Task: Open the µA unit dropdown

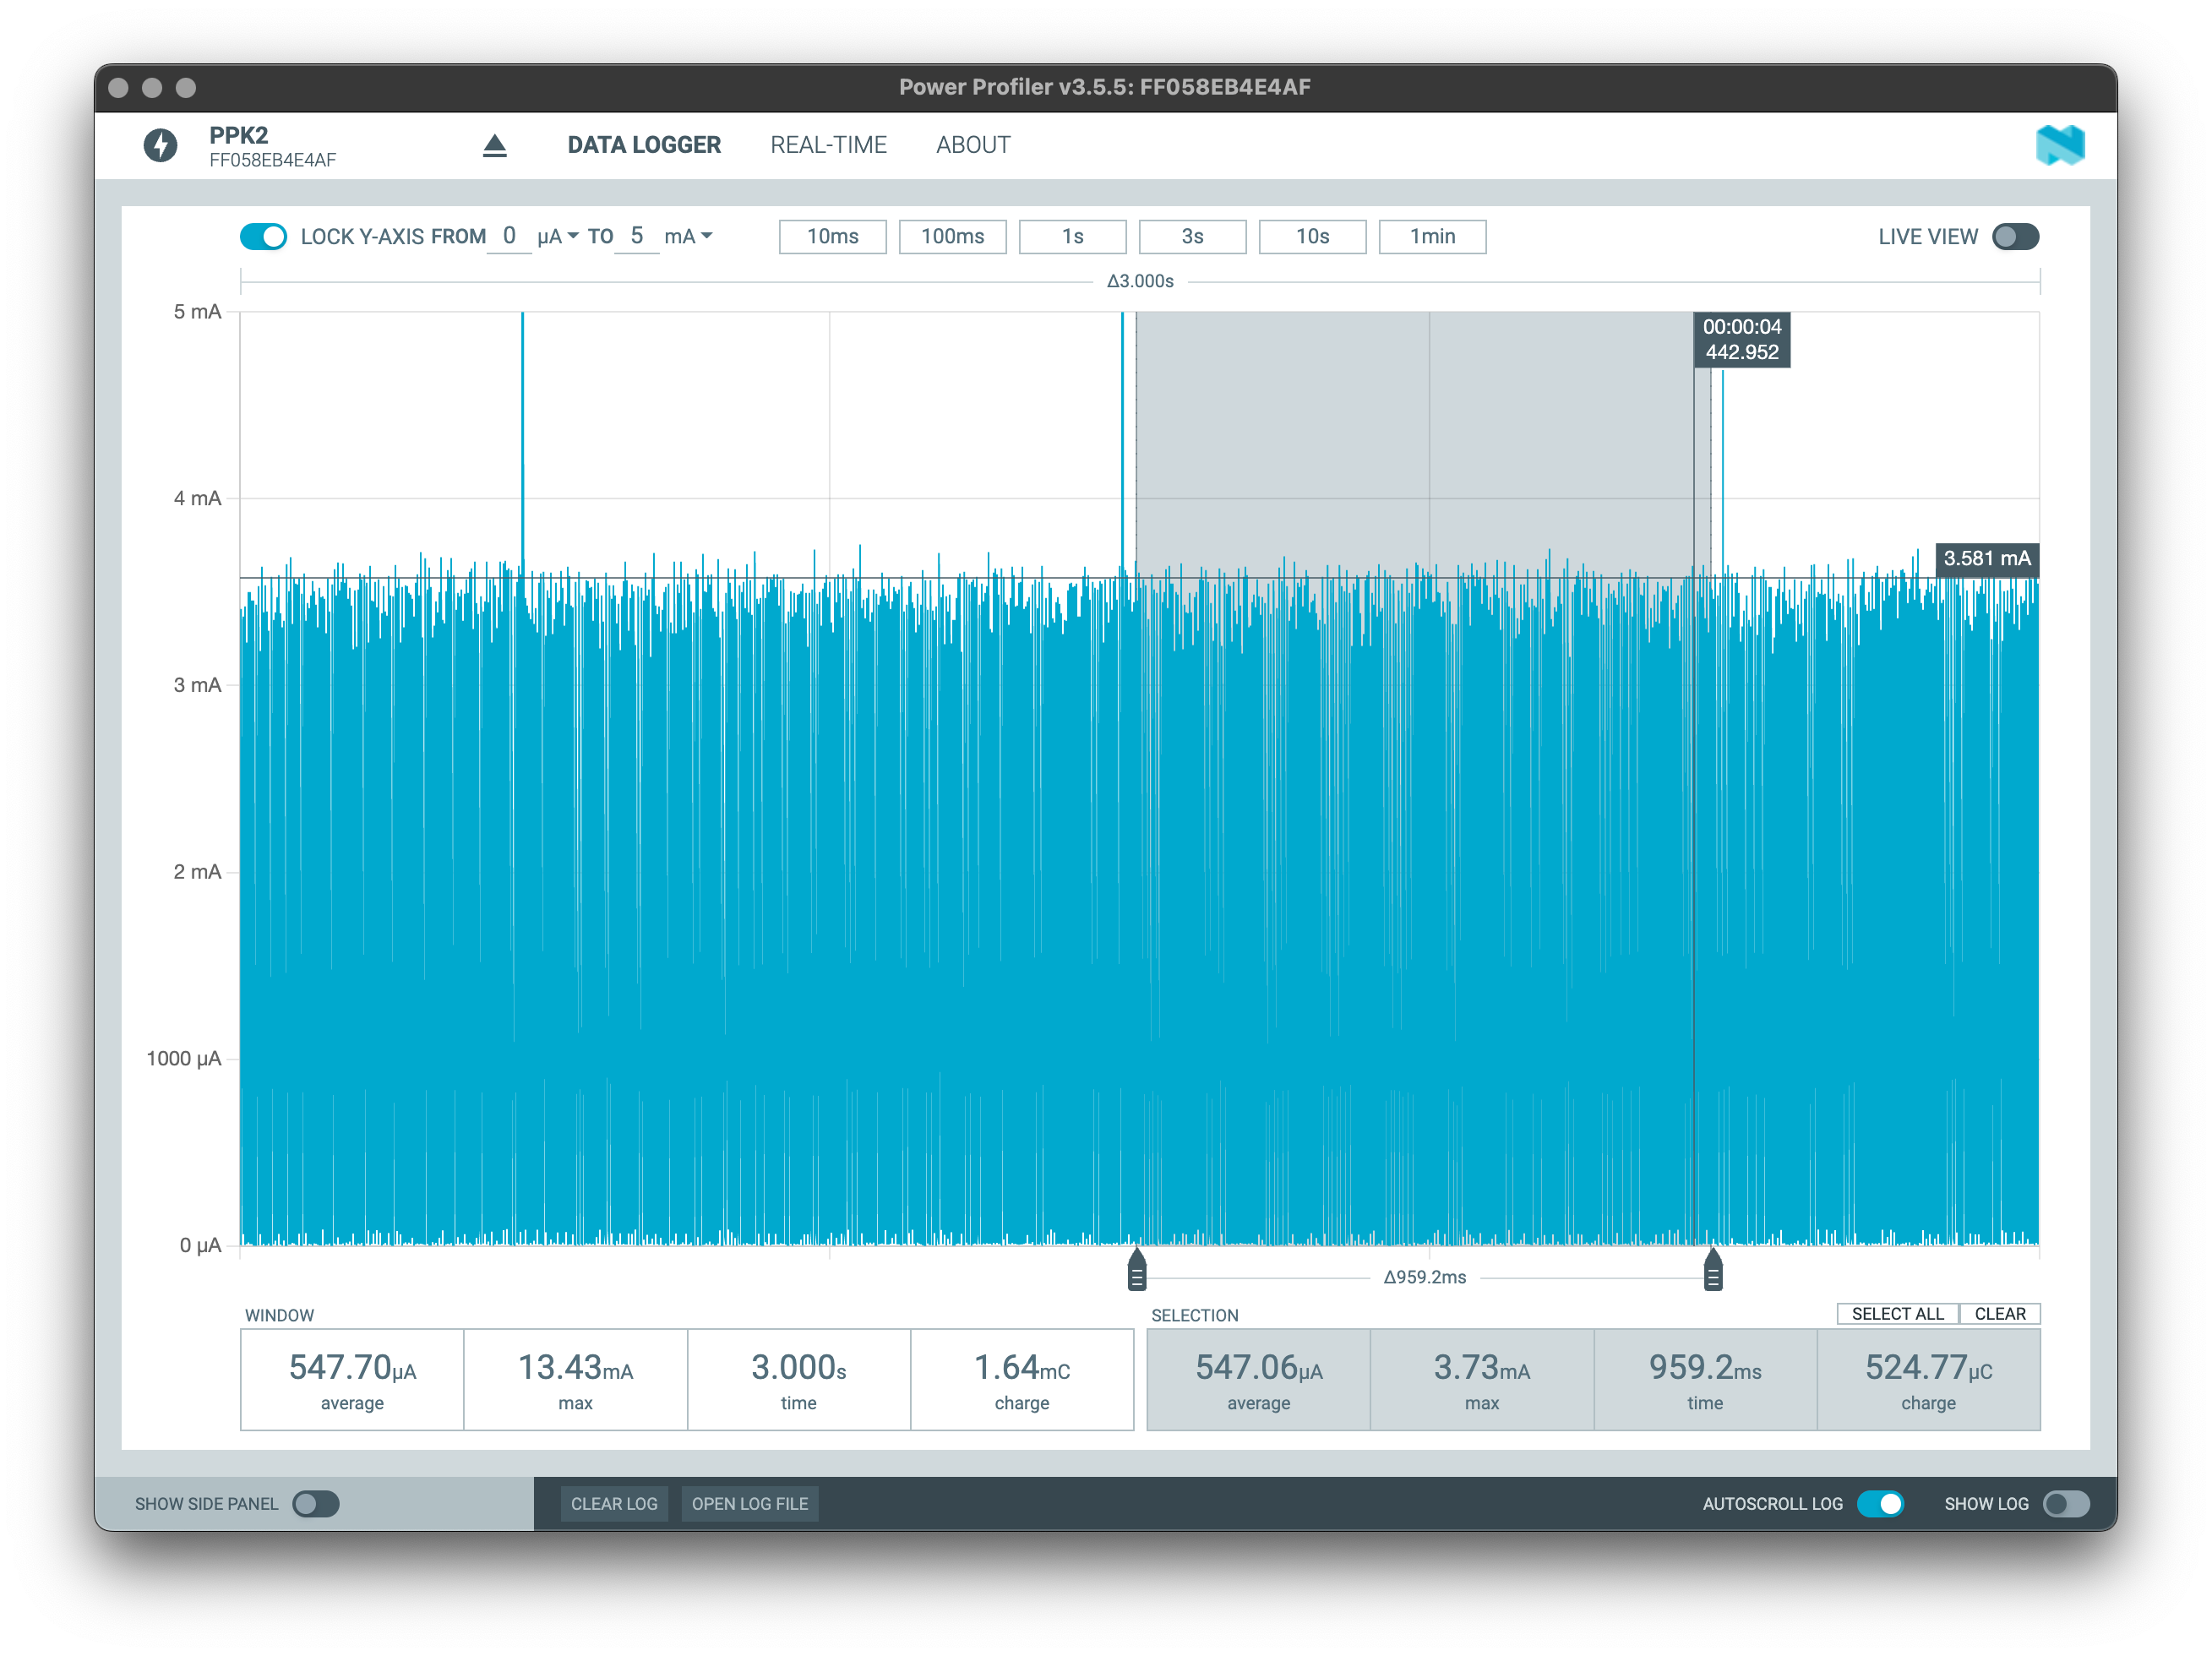Action: pyautogui.click(x=558, y=237)
